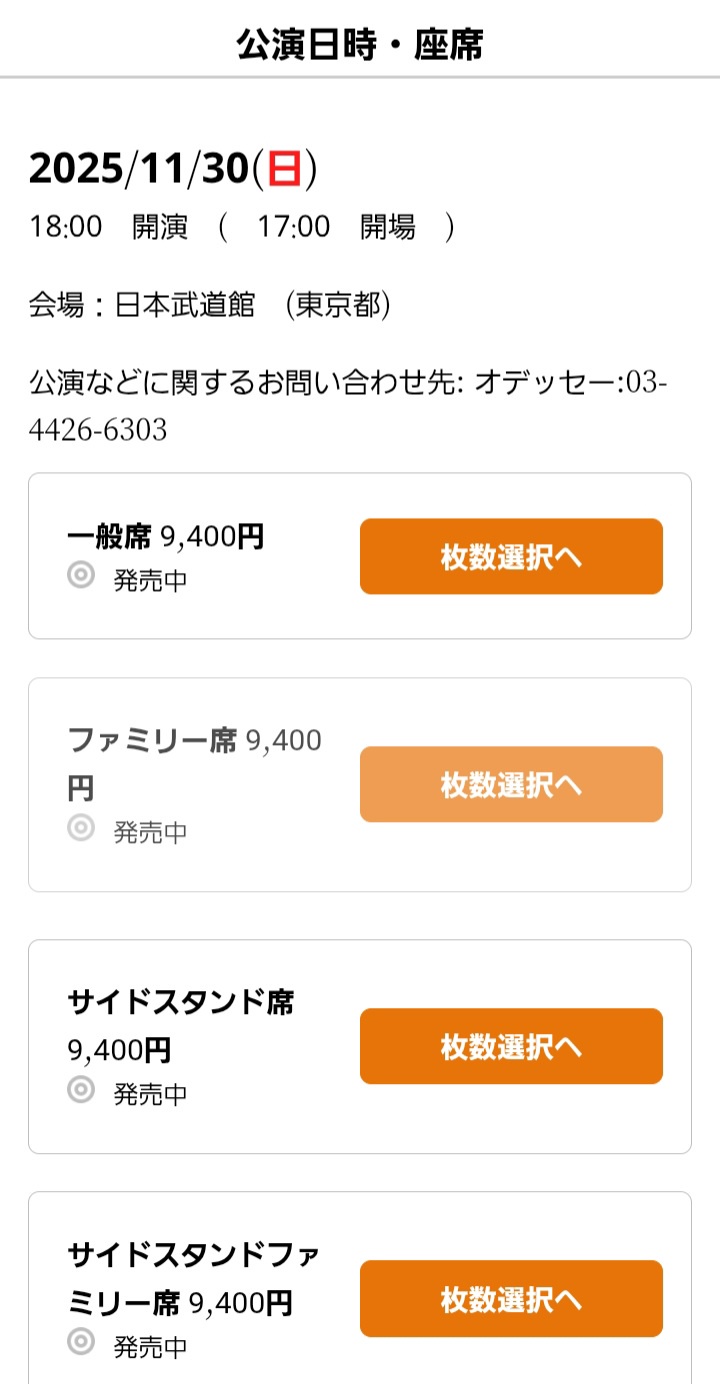The height and width of the screenshot is (1384, 720).
Task: Tap the 発売中 text under サイドスタンド席
Action: tap(150, 1094)
